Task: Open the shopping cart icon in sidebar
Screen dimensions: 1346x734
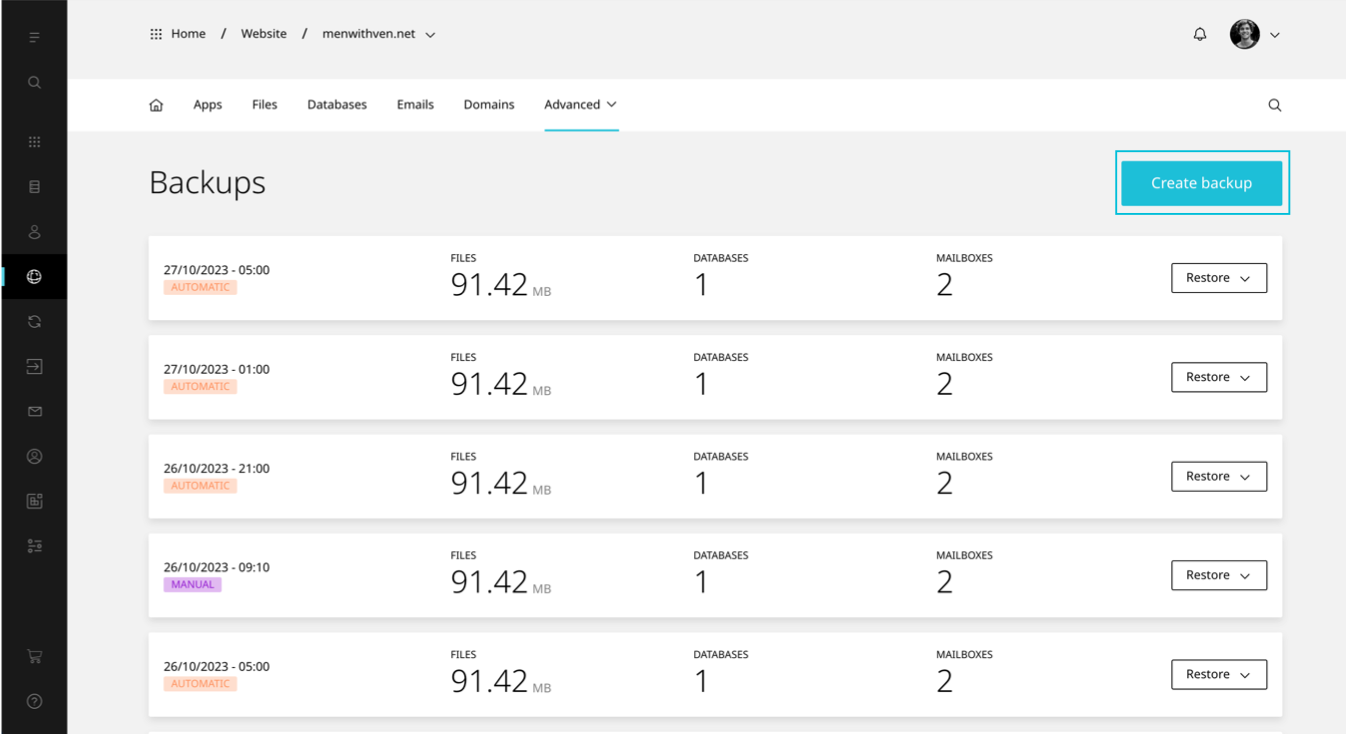Action: coord(34,656)
